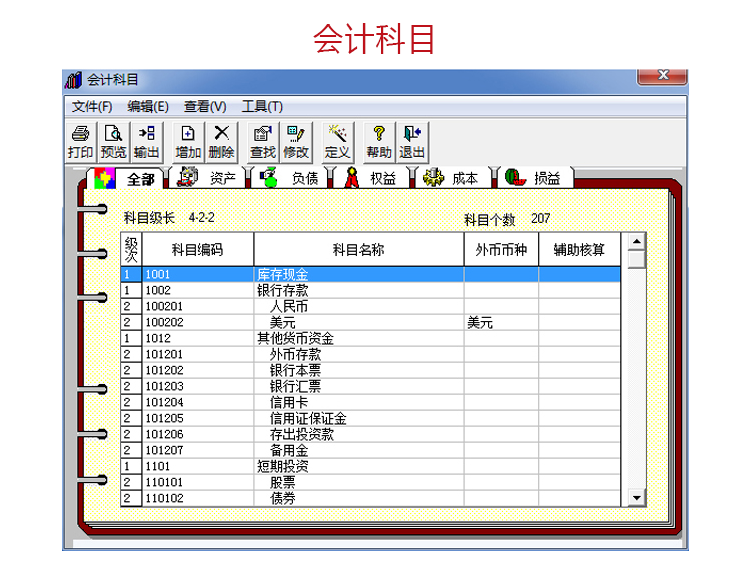
Task: Open the 查找 (Find) tool
Action: coord(263,142)
